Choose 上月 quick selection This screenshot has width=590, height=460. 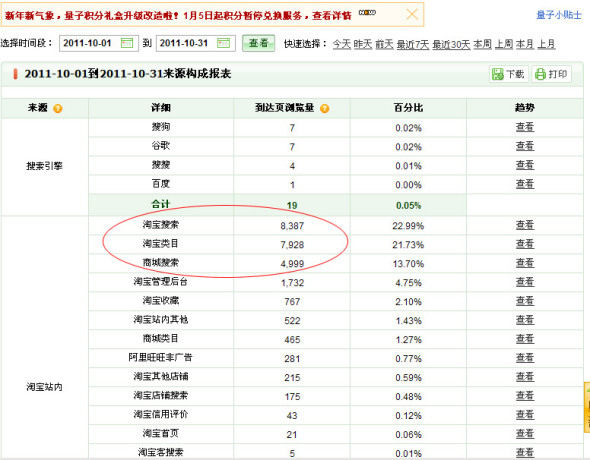(x=546, y=44)
